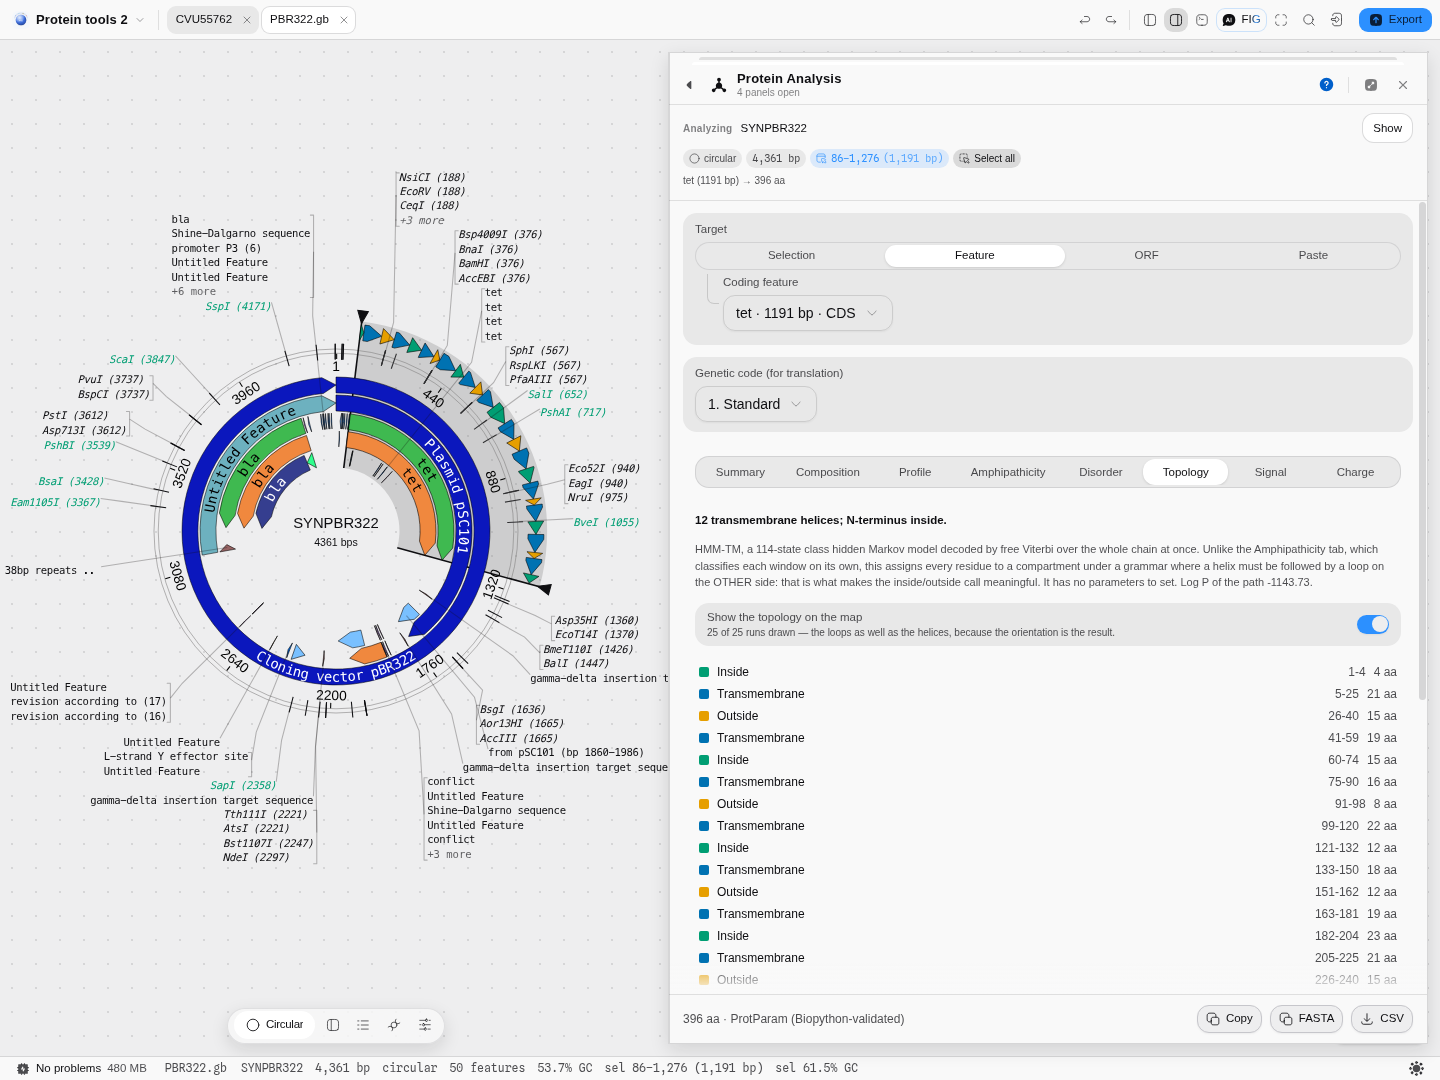Toggle the left sidebar panel icon

(x=1150, y=20)
